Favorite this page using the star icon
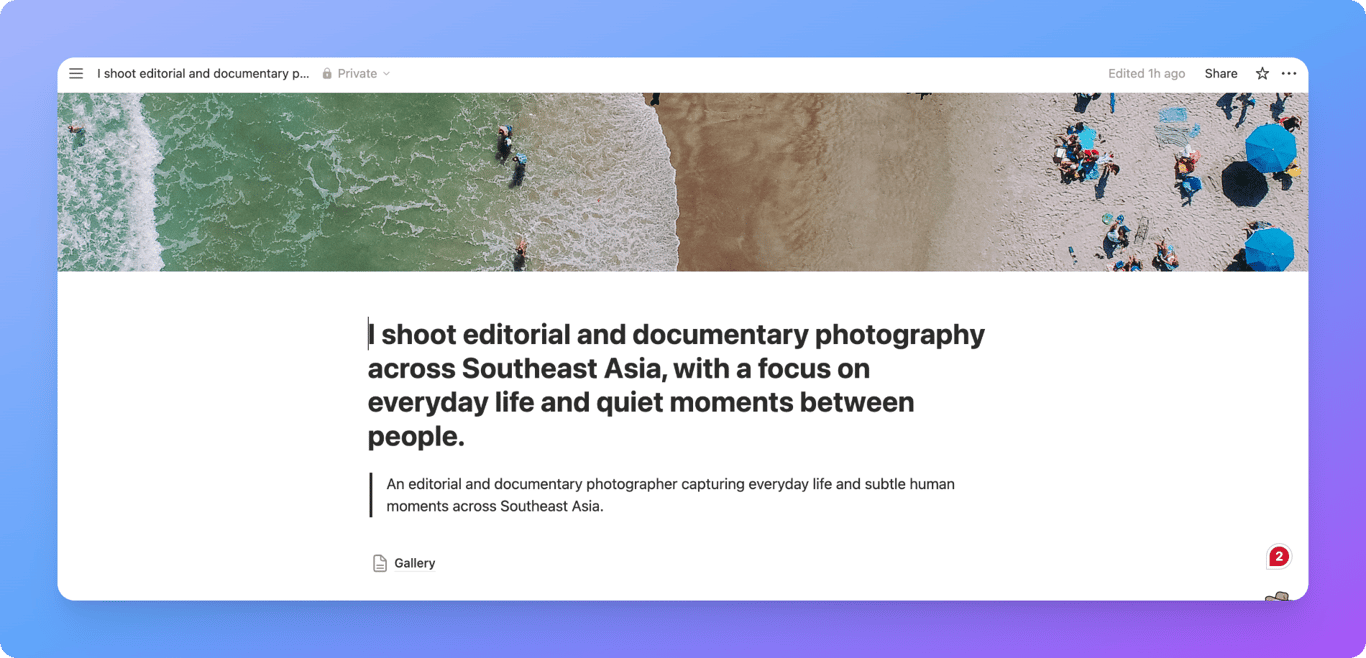Screen dimensions: 1366x658 tap(1261, 73)
